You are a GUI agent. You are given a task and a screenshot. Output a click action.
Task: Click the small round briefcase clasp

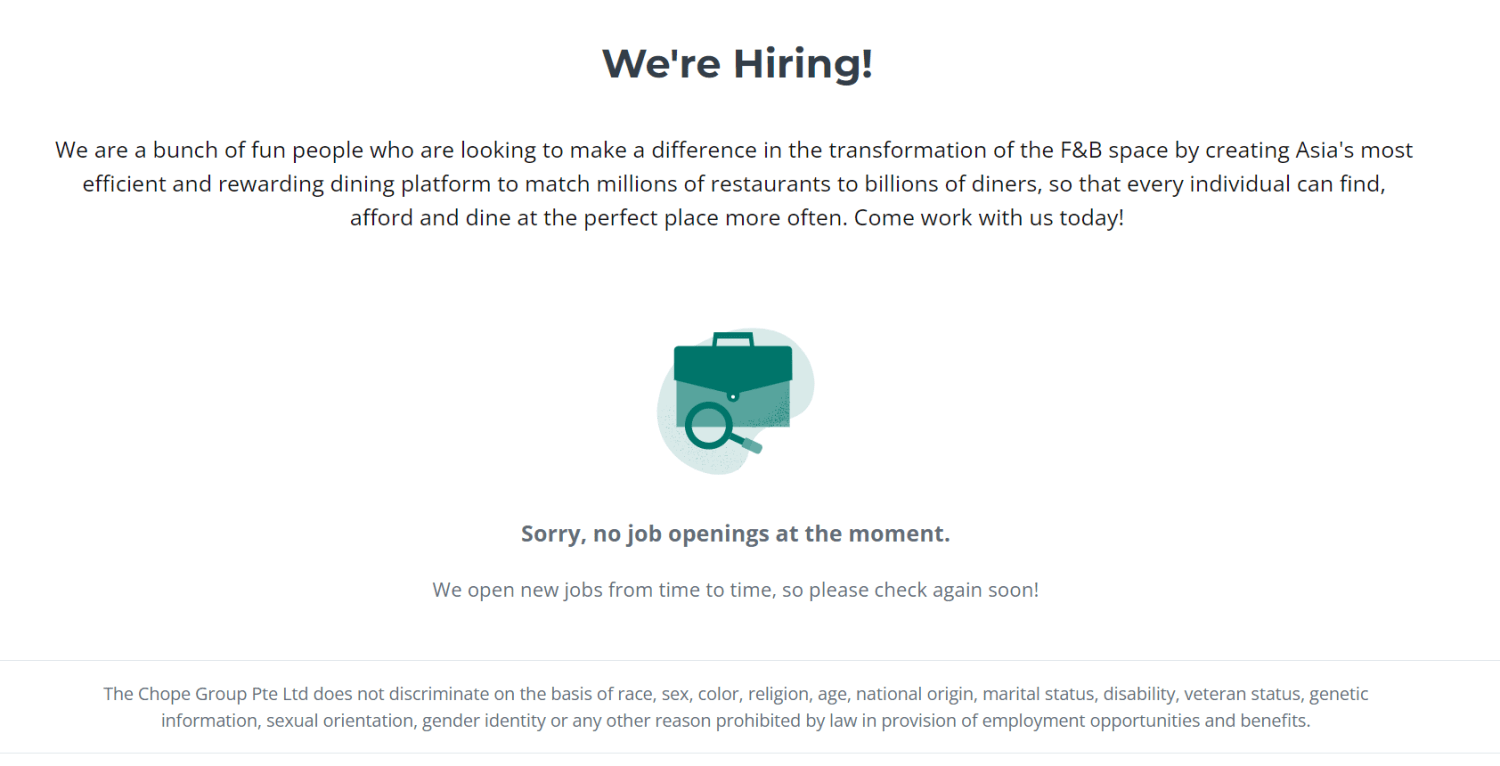tap(733, 397)
